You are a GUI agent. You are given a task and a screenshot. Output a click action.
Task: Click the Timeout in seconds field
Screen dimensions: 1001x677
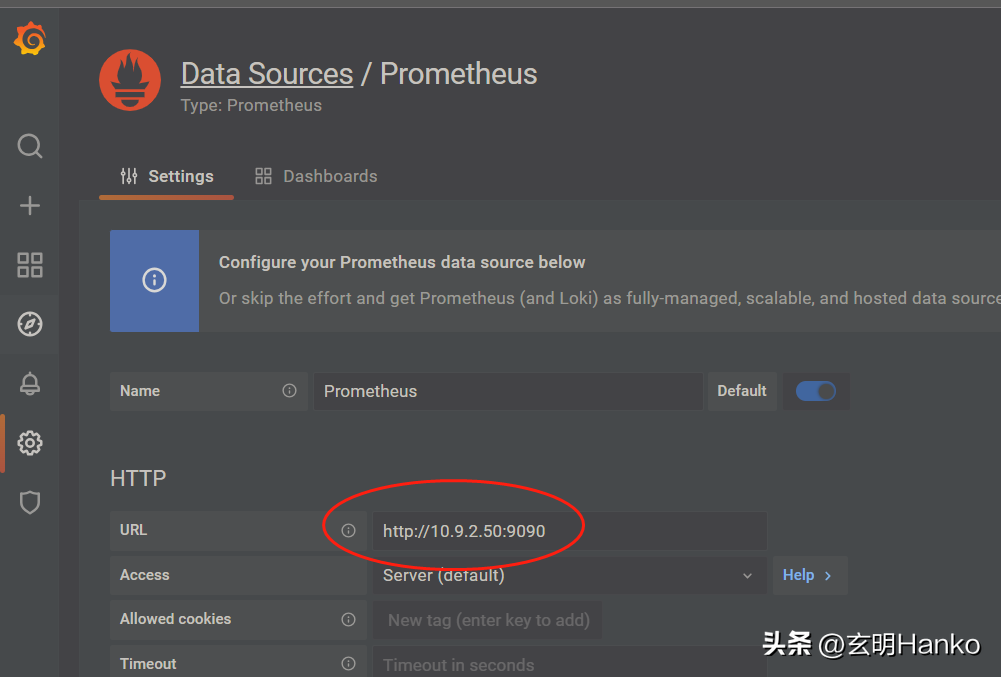(569, 663)
